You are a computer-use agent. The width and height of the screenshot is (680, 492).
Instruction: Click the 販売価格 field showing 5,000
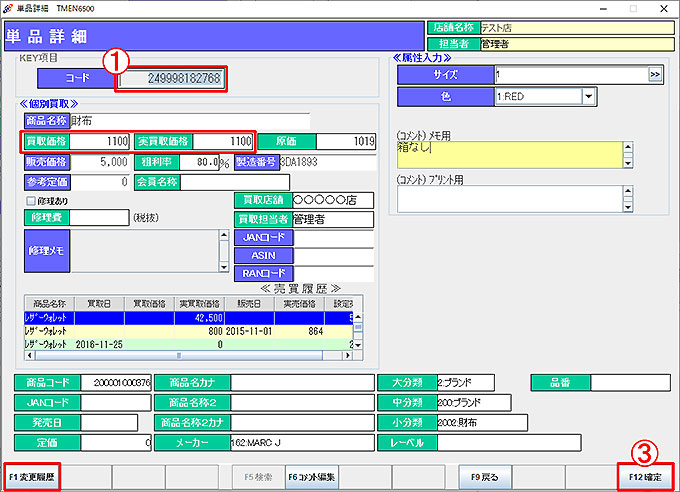pyautogui.click(x=100, y=162)
